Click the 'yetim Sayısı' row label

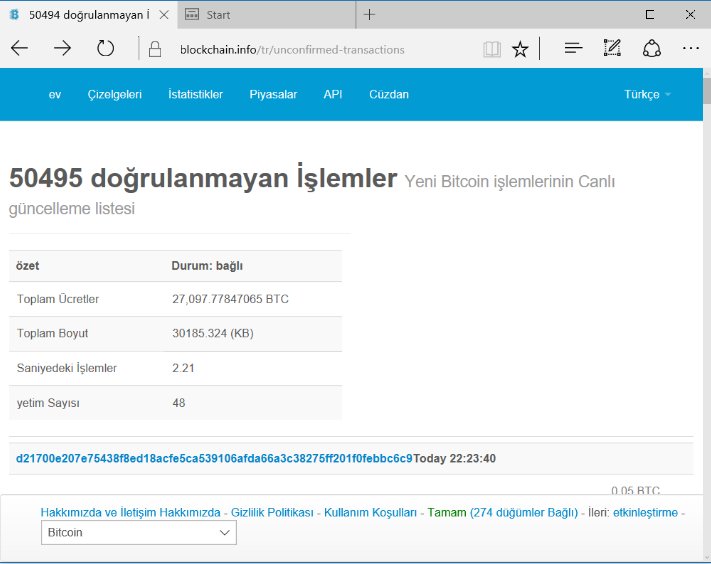tap(48, 403)
